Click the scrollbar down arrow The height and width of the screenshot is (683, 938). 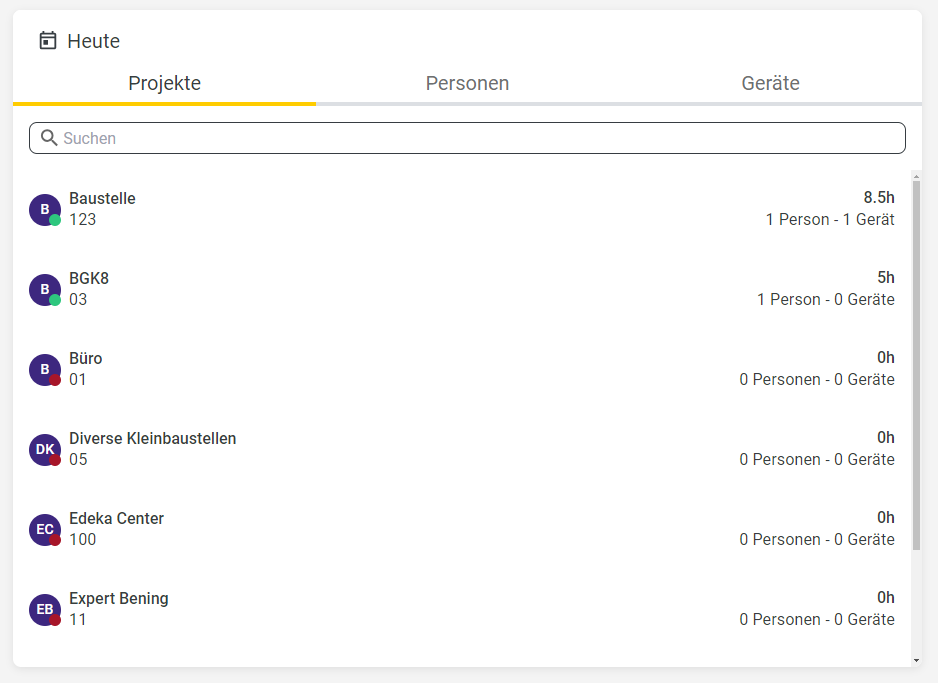pos(916,661)
